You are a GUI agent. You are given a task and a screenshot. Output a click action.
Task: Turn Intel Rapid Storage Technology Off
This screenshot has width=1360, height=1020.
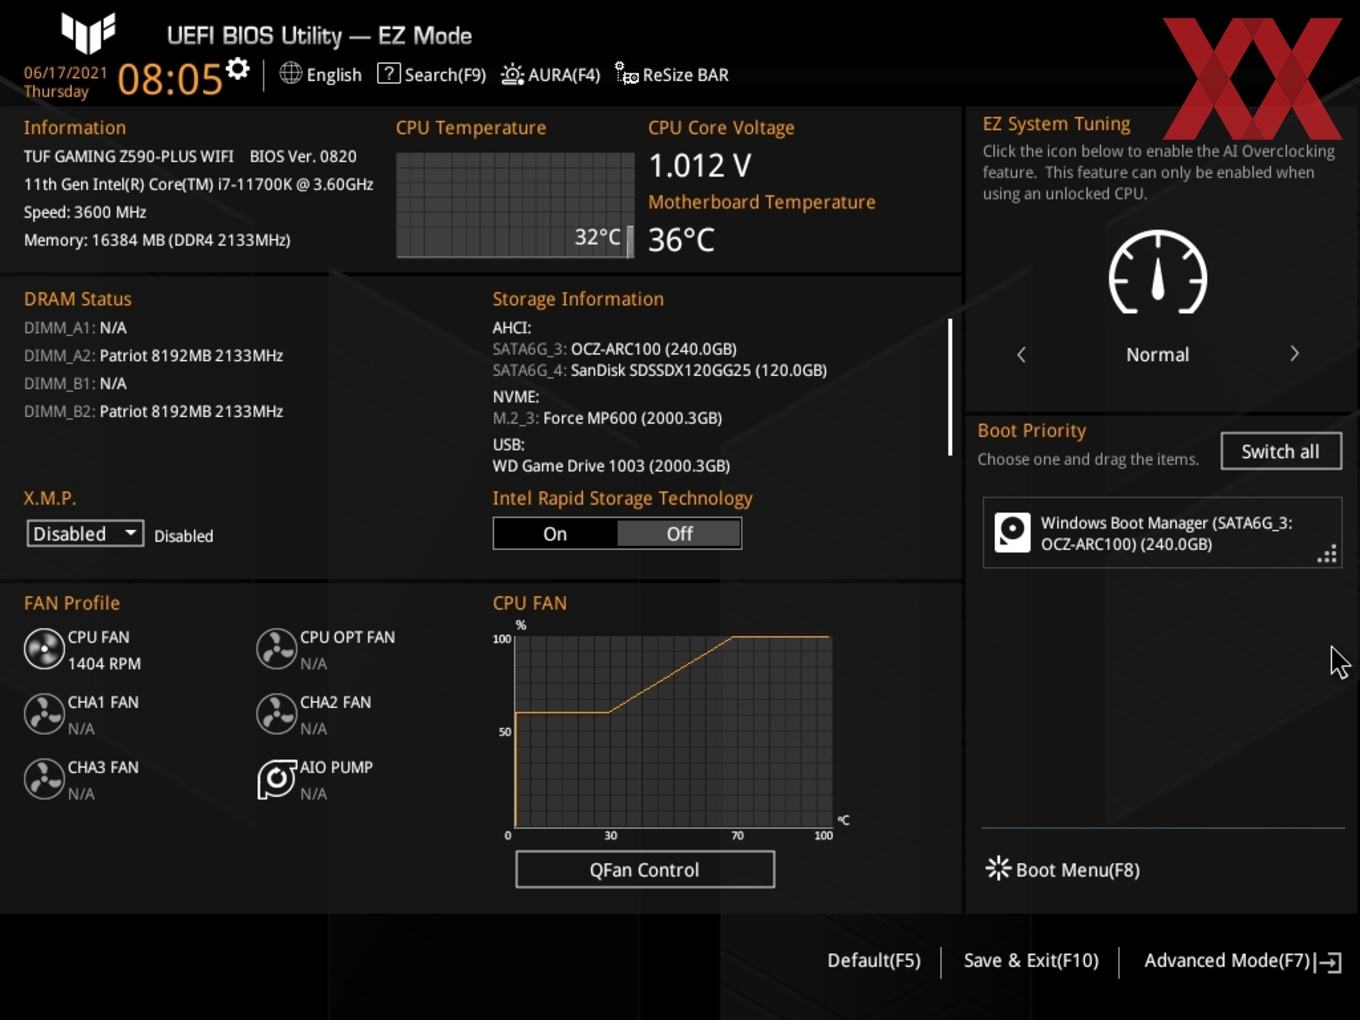click(679, 534)
